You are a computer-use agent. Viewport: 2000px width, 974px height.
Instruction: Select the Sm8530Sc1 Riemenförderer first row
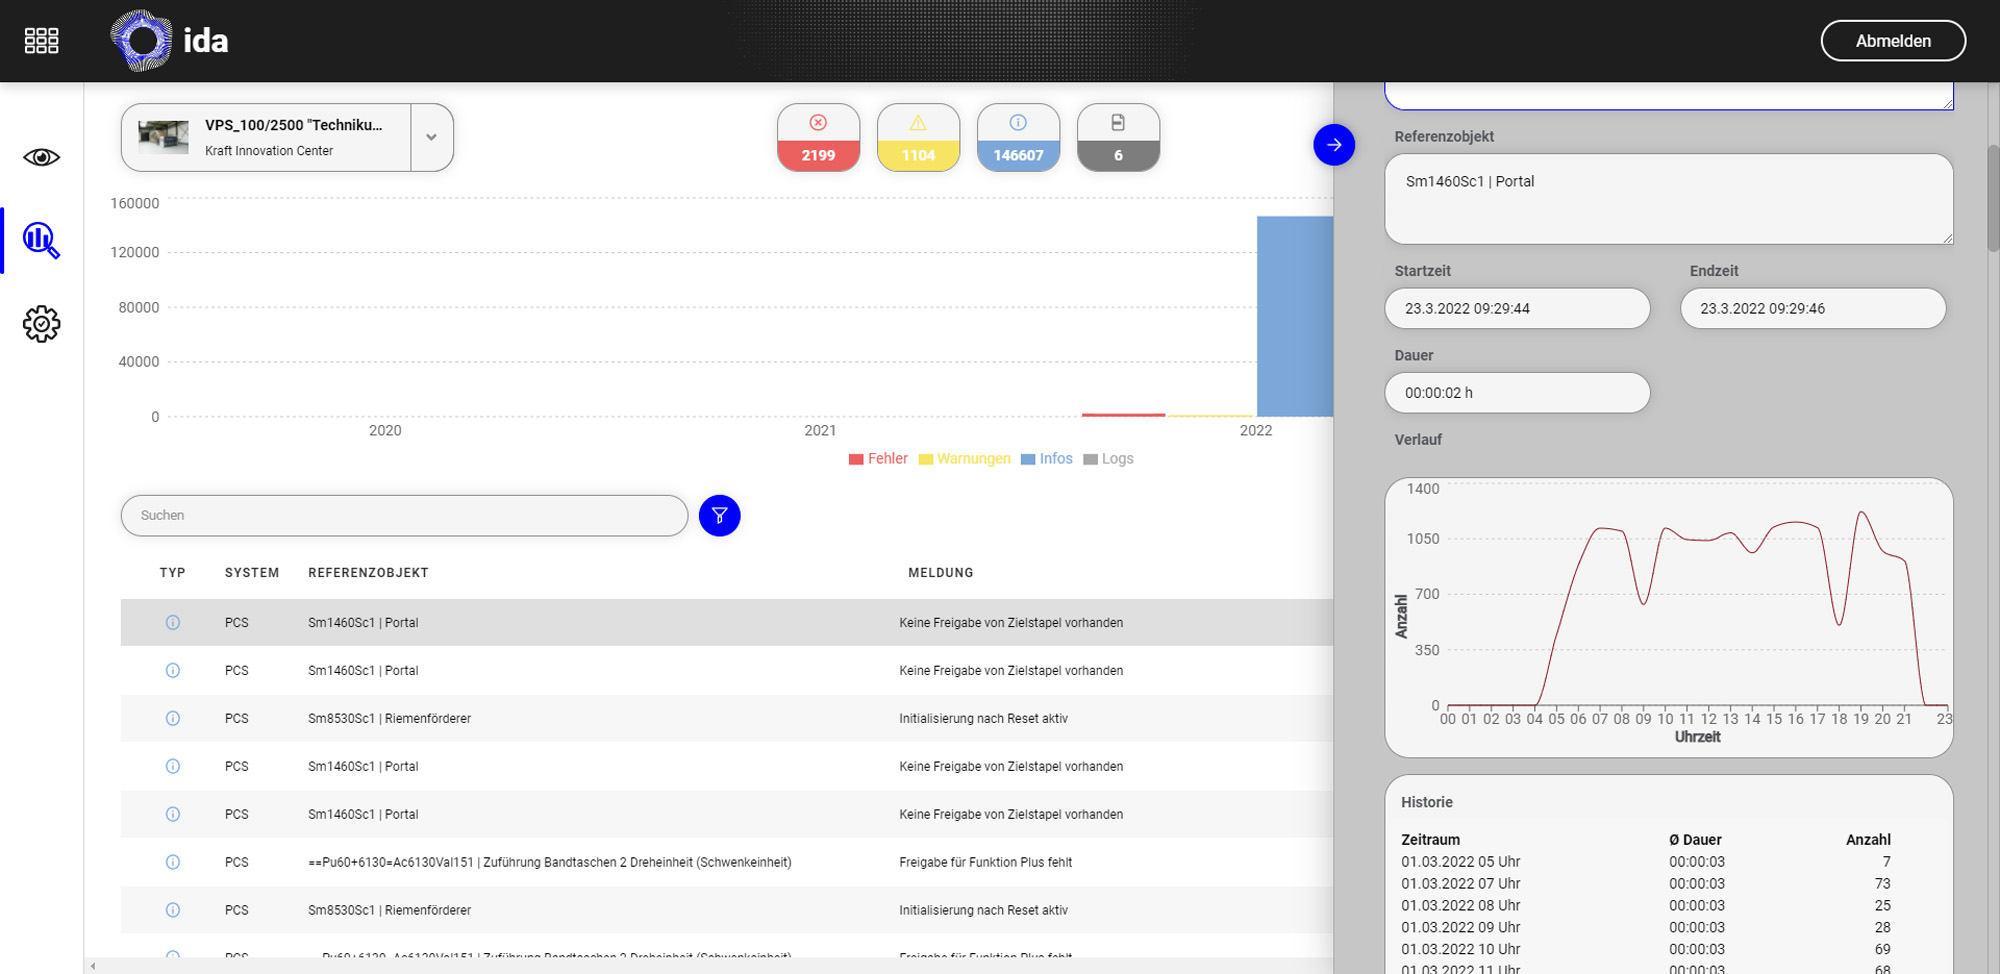[389, 719]
